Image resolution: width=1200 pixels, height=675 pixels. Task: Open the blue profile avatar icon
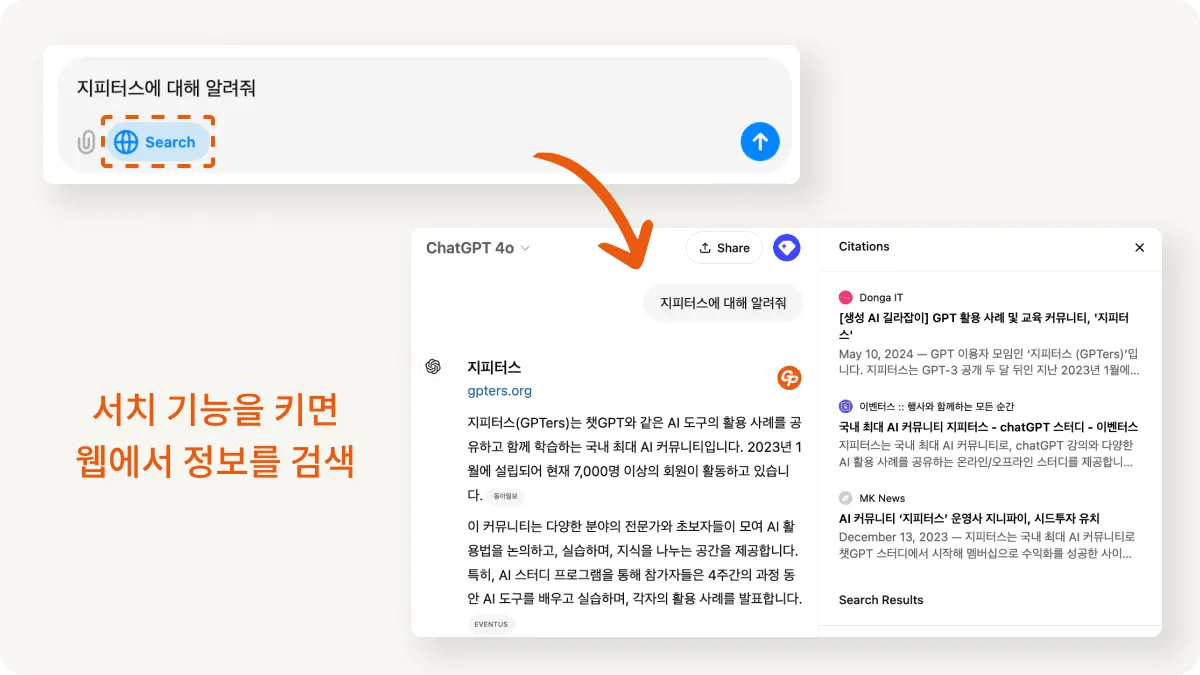787,248
